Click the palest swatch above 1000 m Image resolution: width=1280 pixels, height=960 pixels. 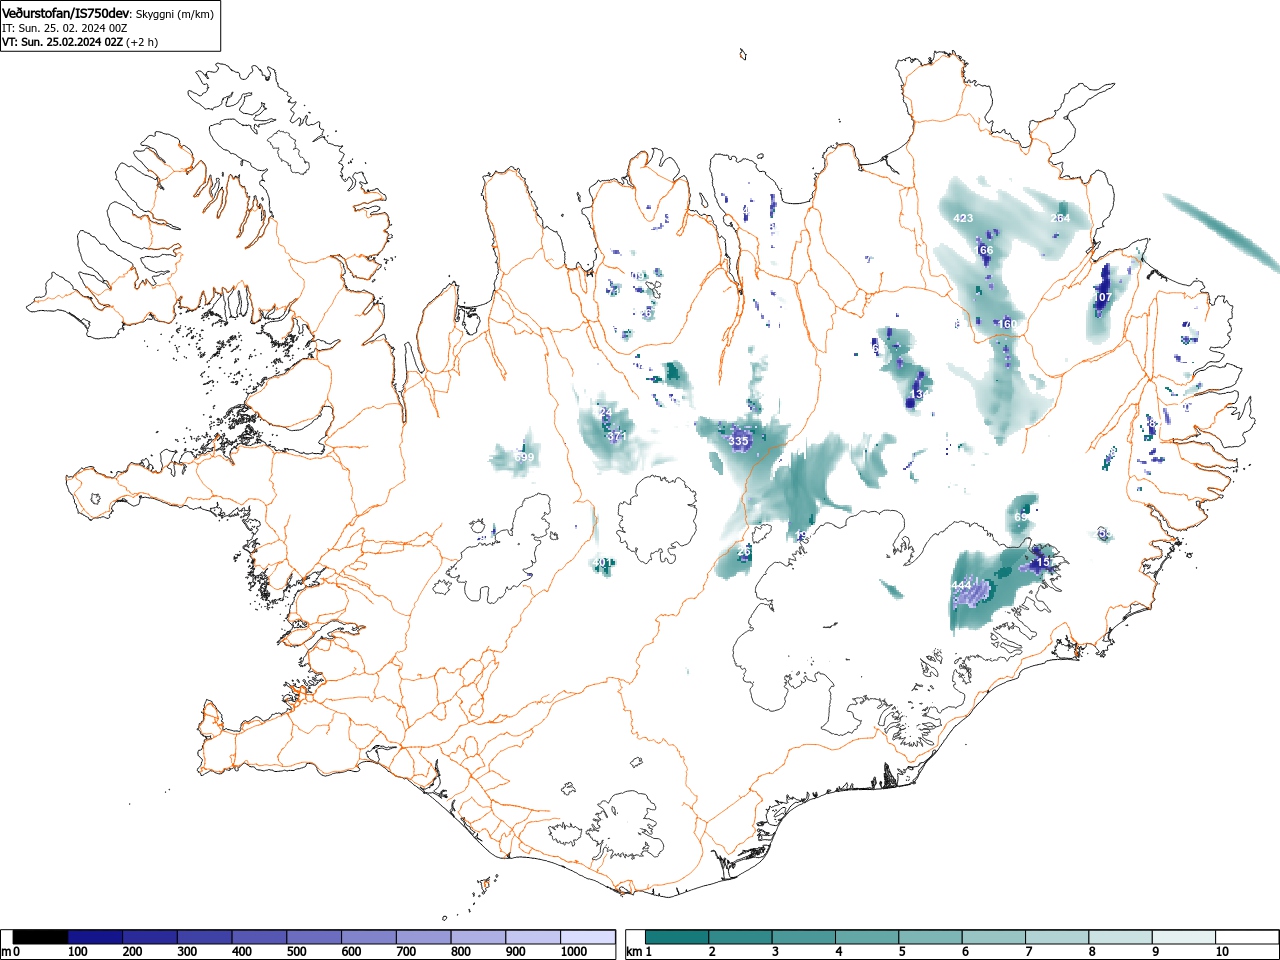point(588,937)
